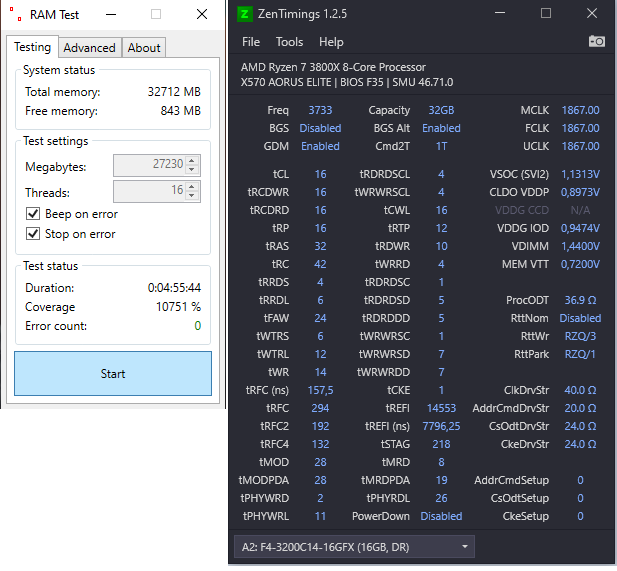Click the BGS Alt Enabled value

[x=441, y=128]
